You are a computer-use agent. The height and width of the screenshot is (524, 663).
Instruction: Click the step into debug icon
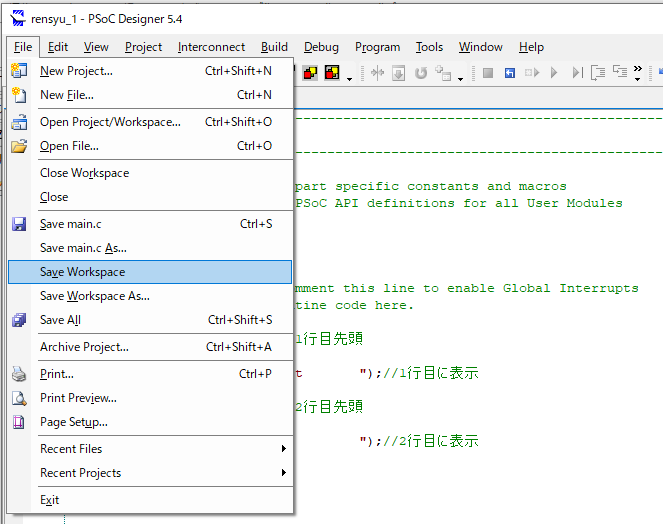point(598,73)
